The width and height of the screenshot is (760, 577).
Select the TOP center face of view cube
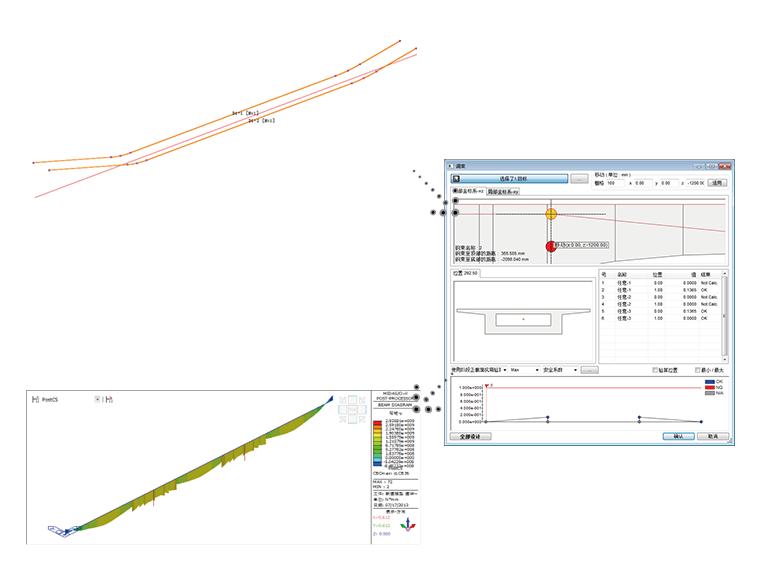coord(352,409)
